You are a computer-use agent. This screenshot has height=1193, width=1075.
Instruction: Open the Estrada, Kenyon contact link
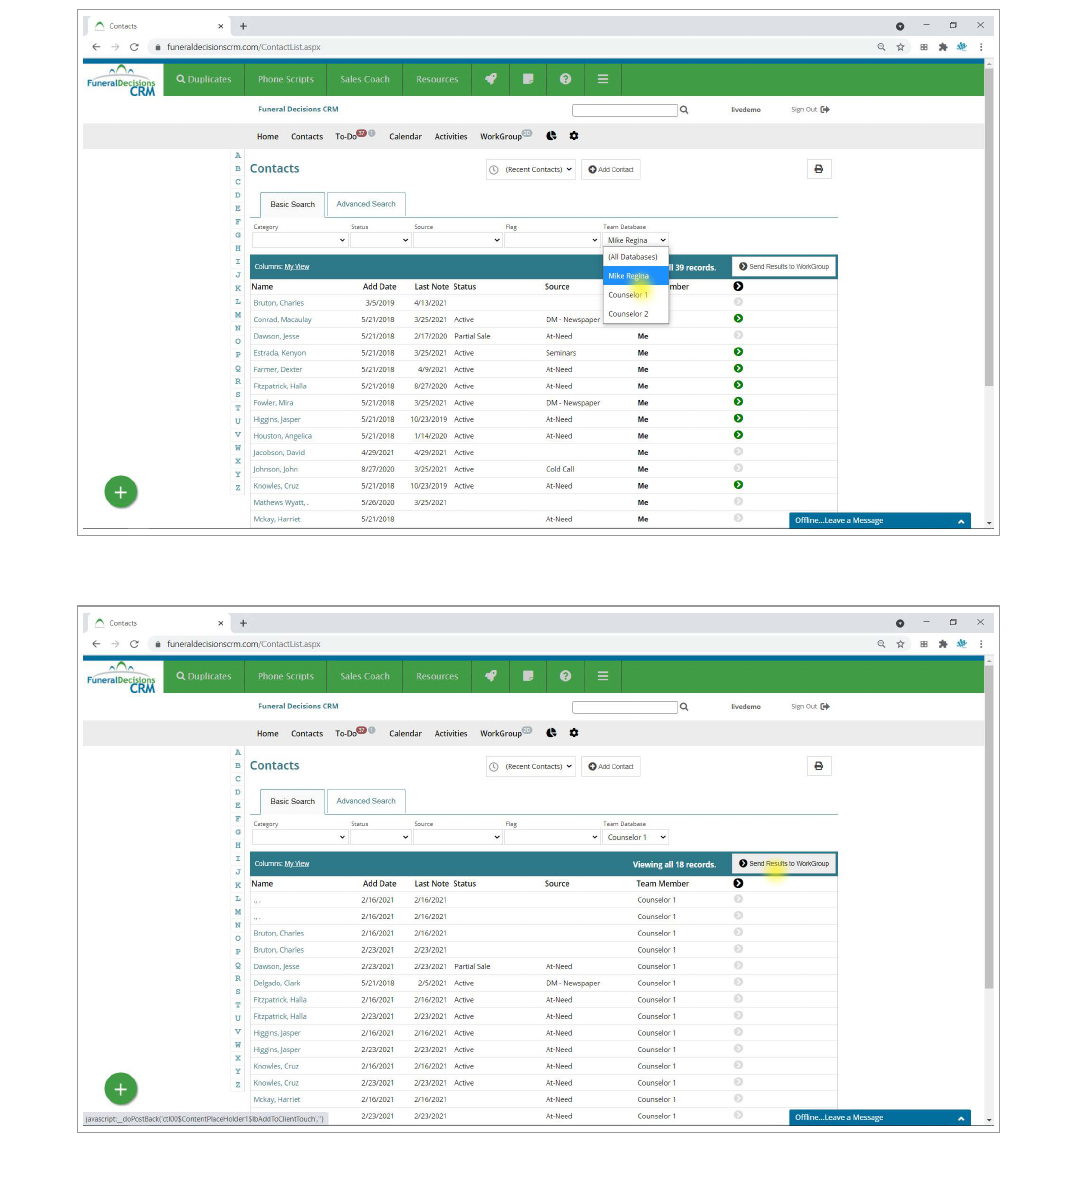(x=280, y=353)
